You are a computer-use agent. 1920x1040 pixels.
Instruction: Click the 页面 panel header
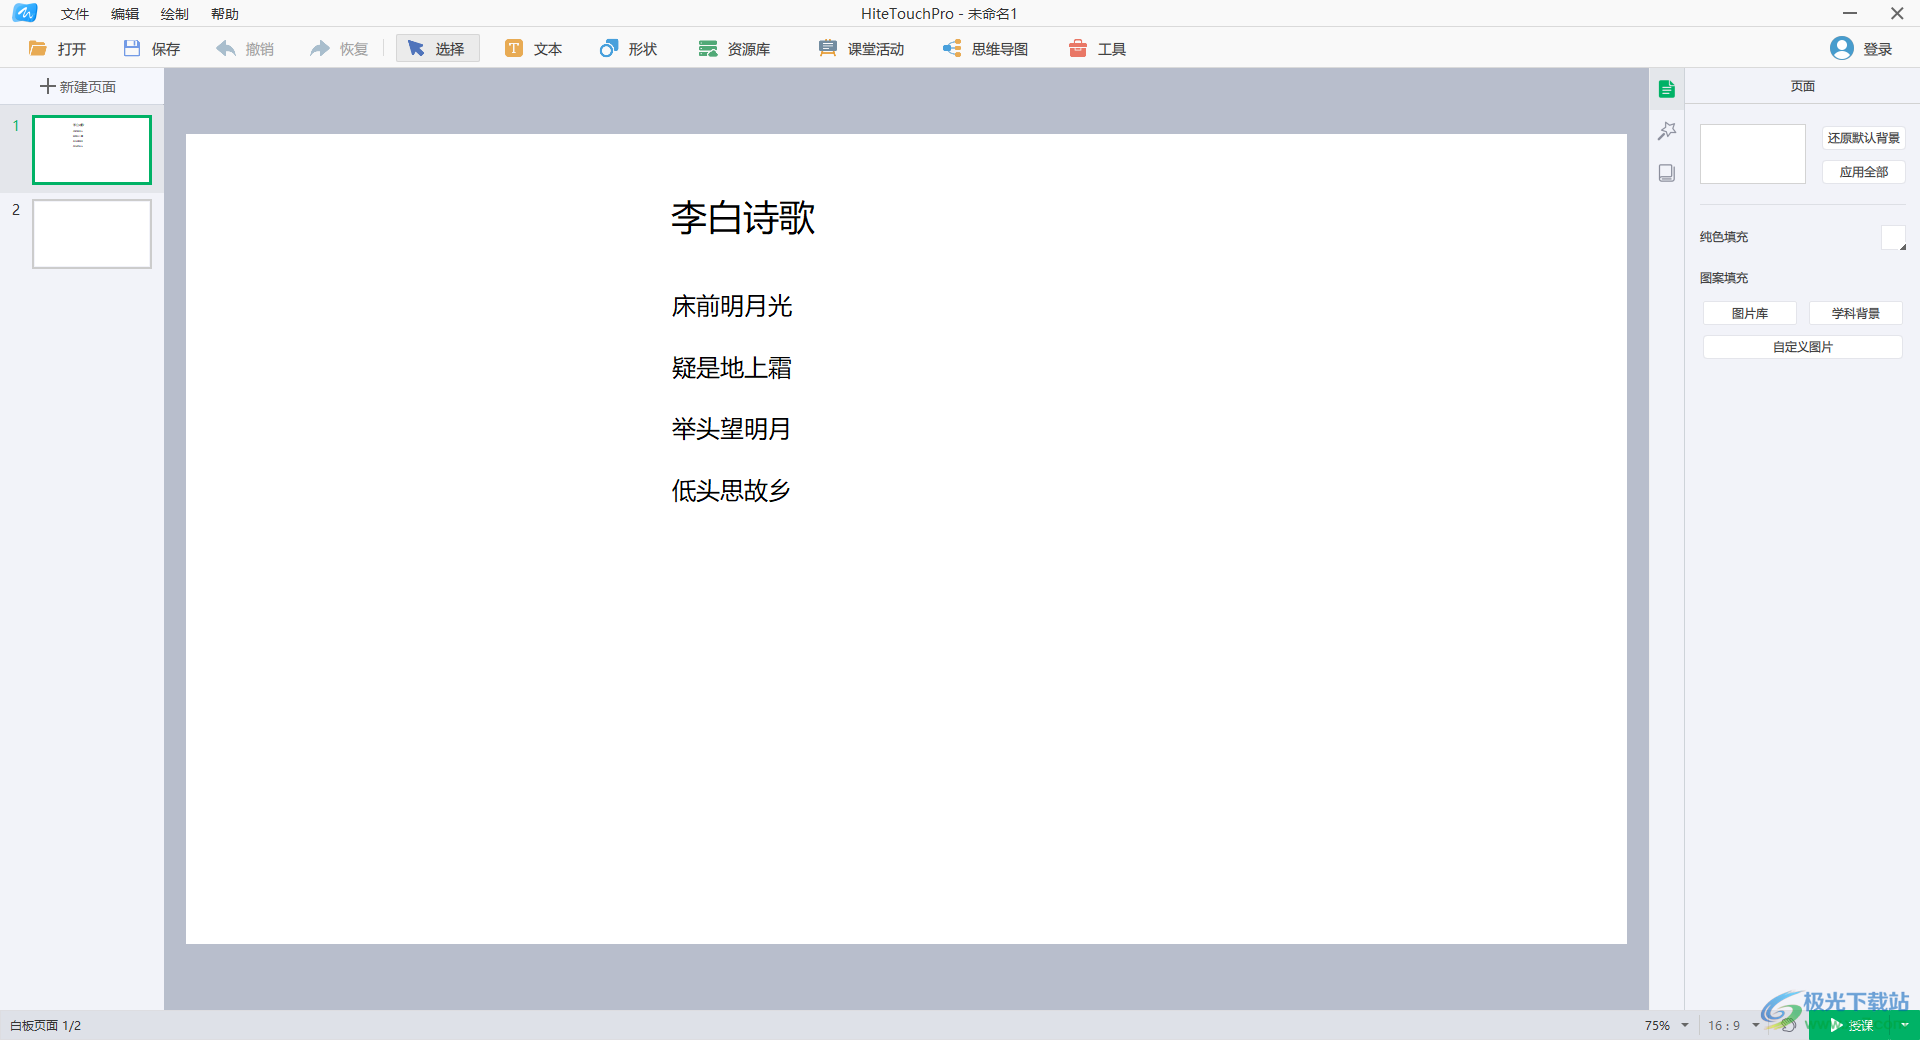click(1803, 86)
